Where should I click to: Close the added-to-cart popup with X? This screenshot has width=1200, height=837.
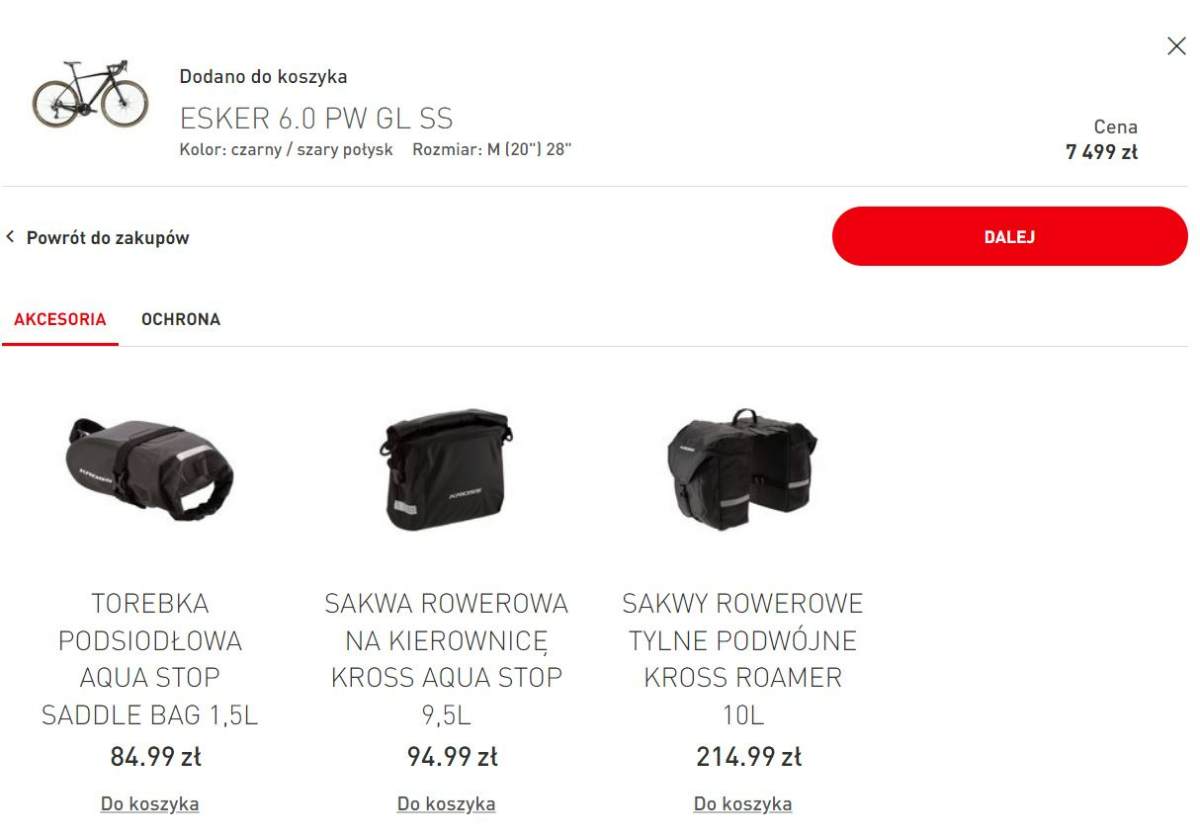point(1176,46)
